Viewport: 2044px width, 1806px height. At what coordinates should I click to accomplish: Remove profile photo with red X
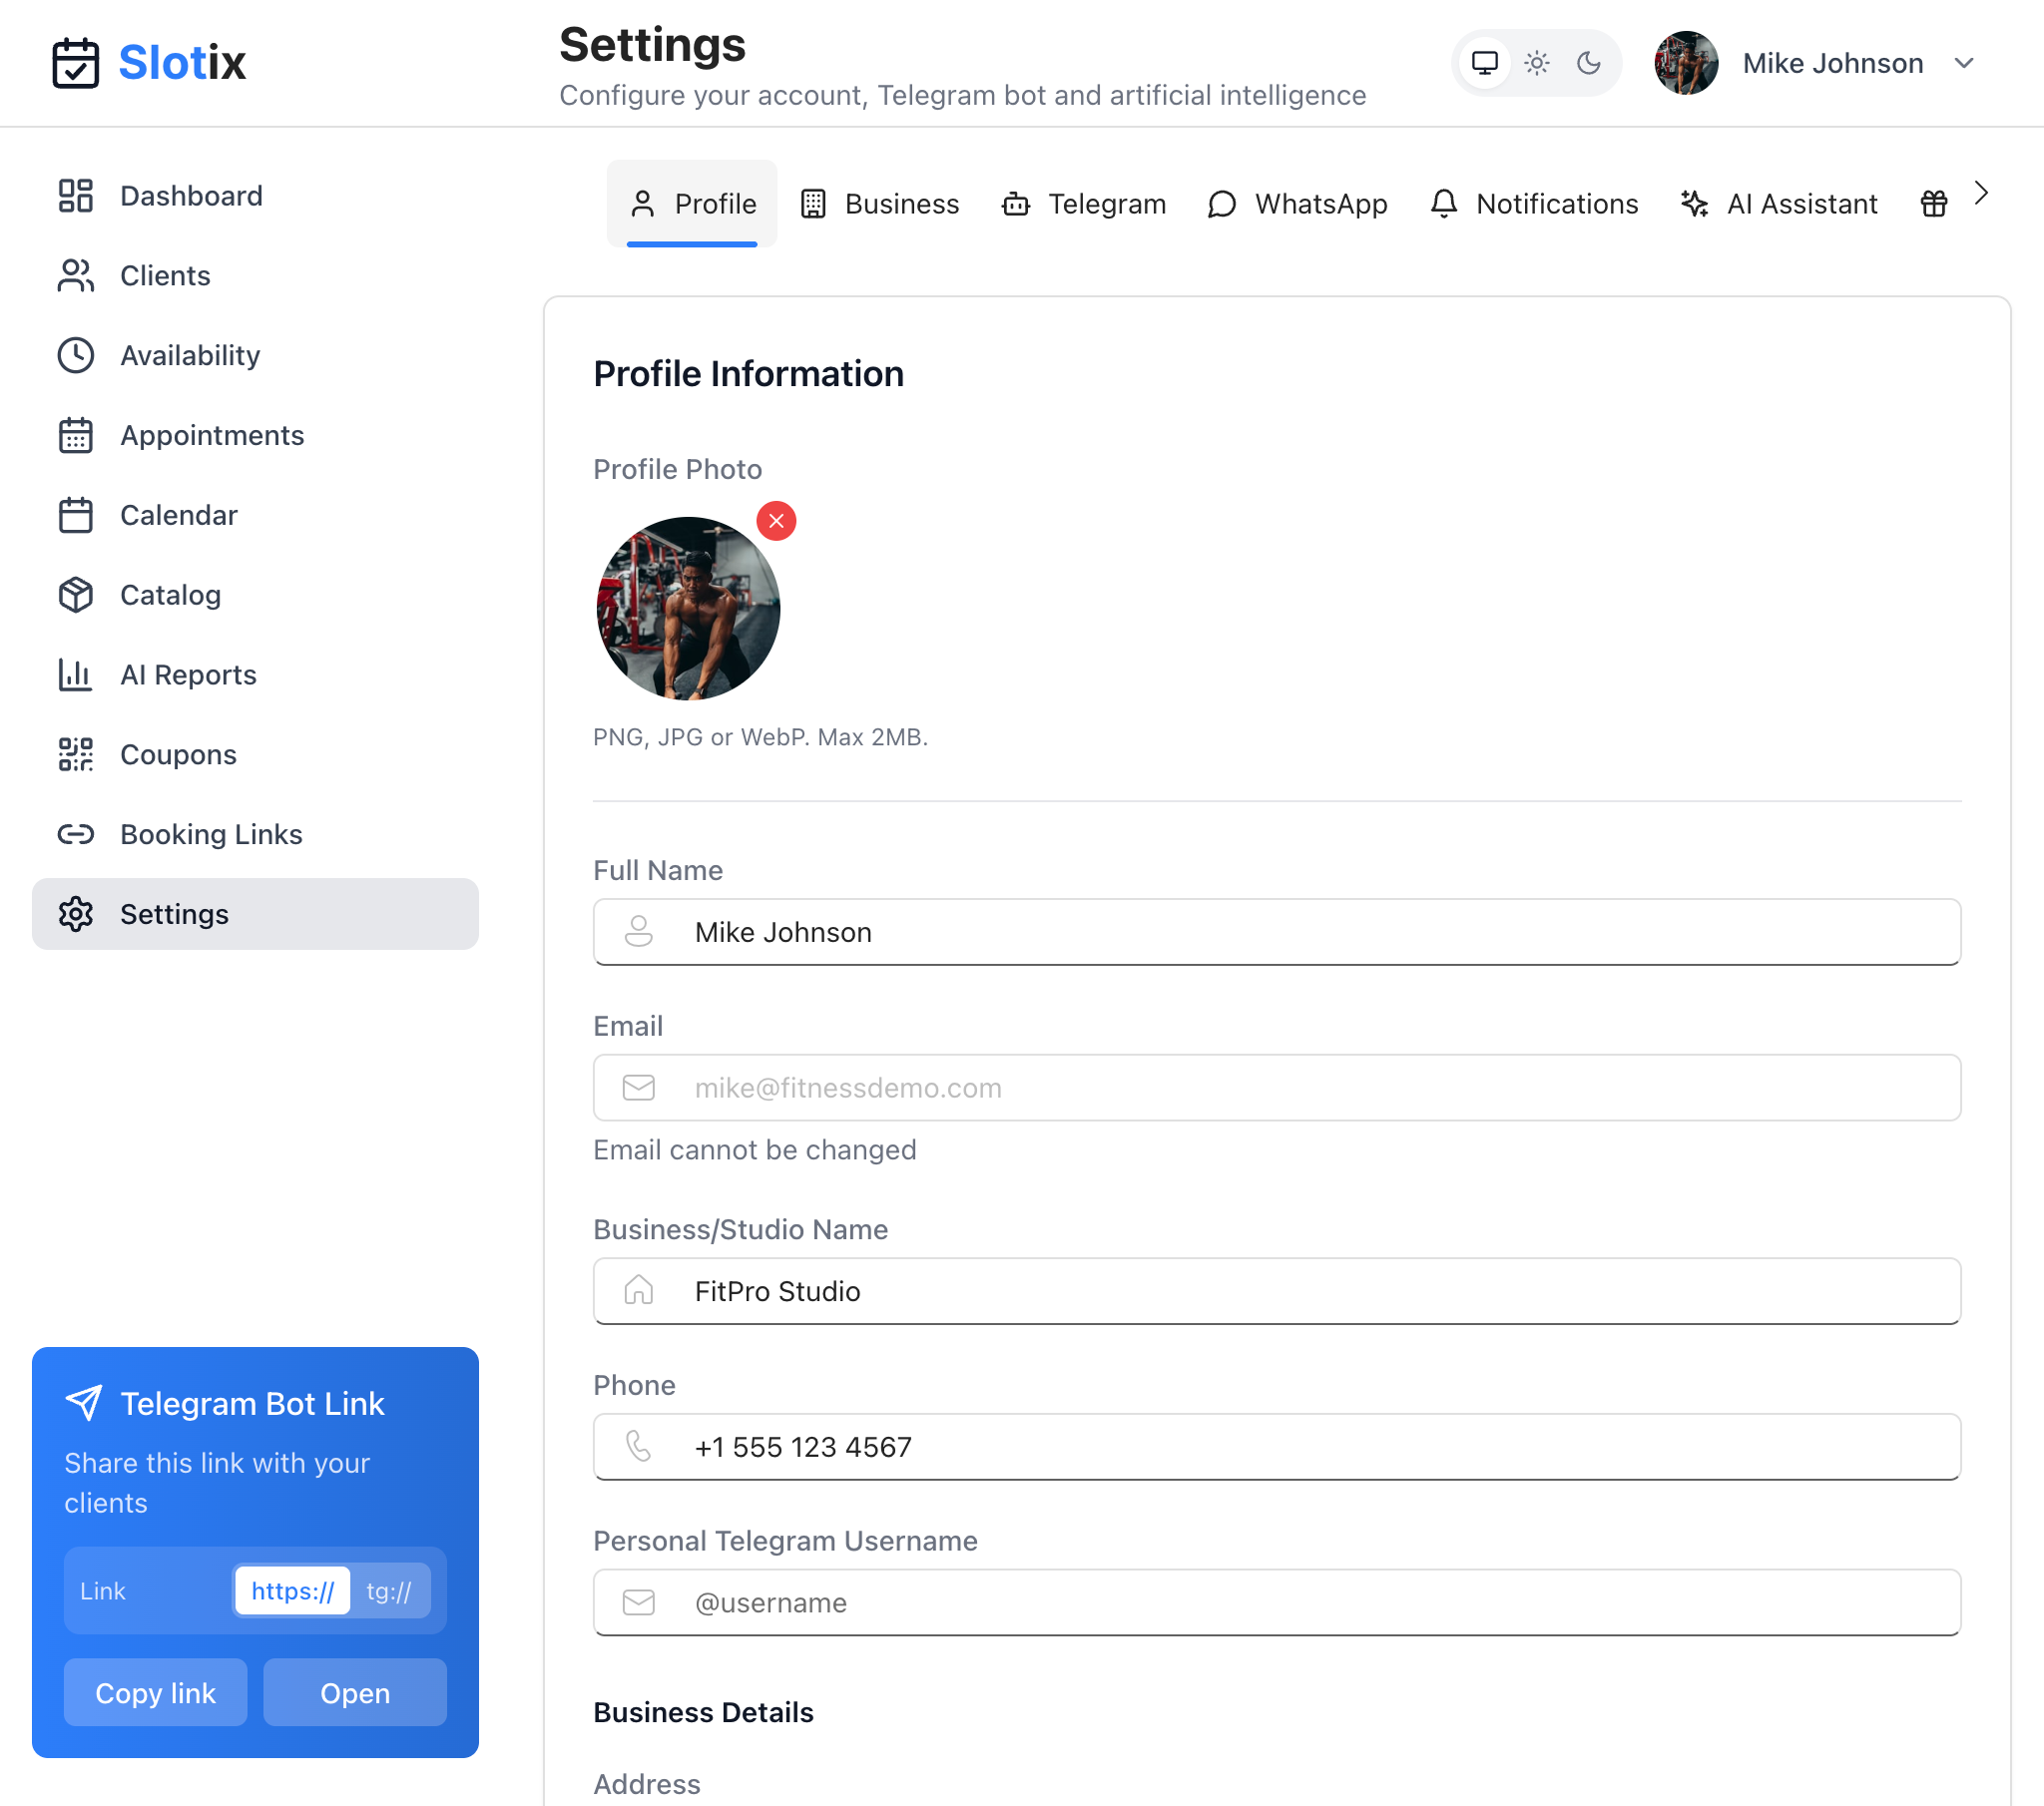776,521
